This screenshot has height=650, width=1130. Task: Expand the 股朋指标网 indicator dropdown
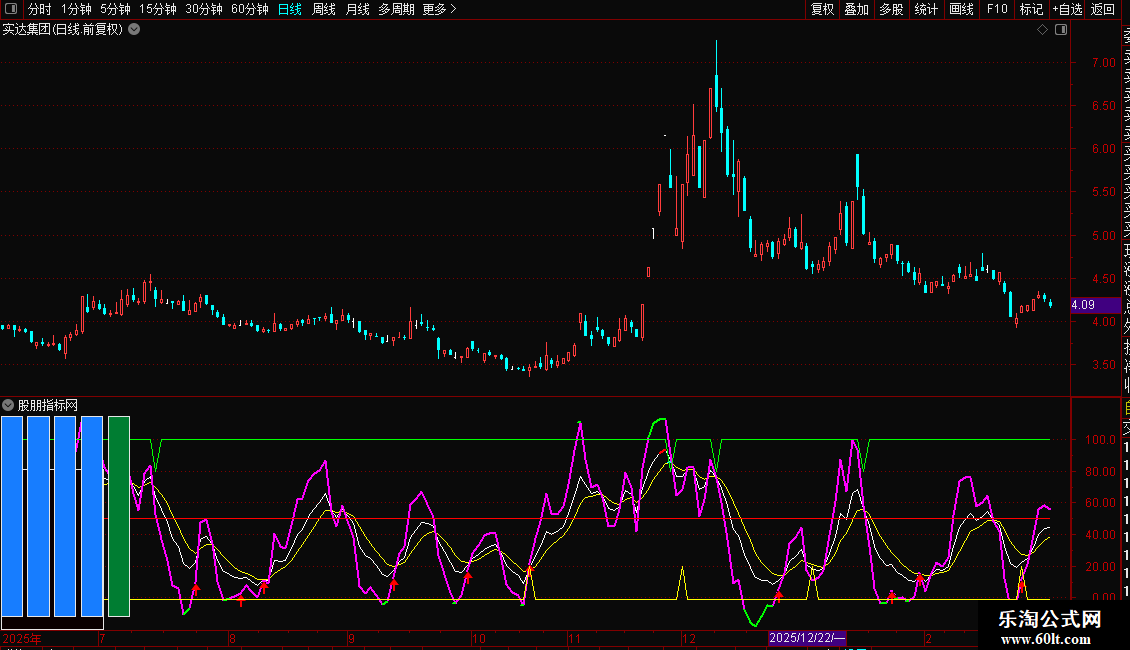coord(9,405)
